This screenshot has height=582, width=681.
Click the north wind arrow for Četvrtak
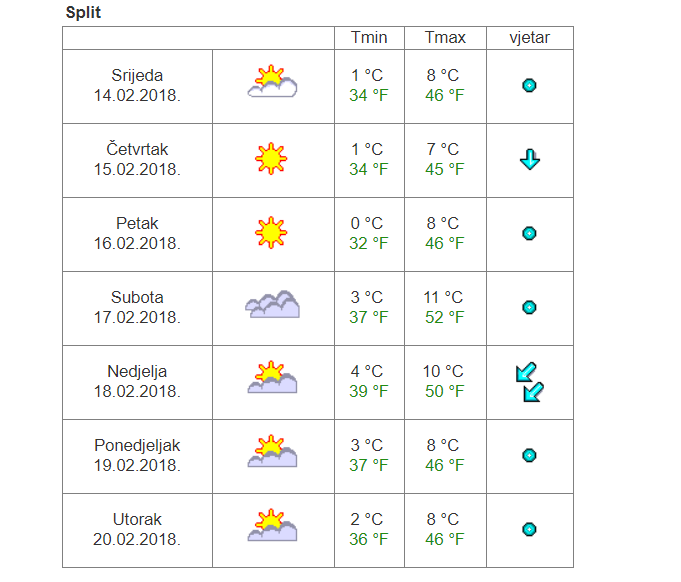point(530,159)
